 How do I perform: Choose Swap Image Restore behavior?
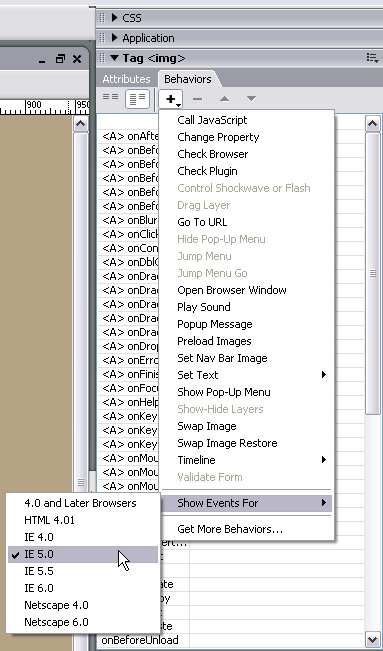[227, 443]
